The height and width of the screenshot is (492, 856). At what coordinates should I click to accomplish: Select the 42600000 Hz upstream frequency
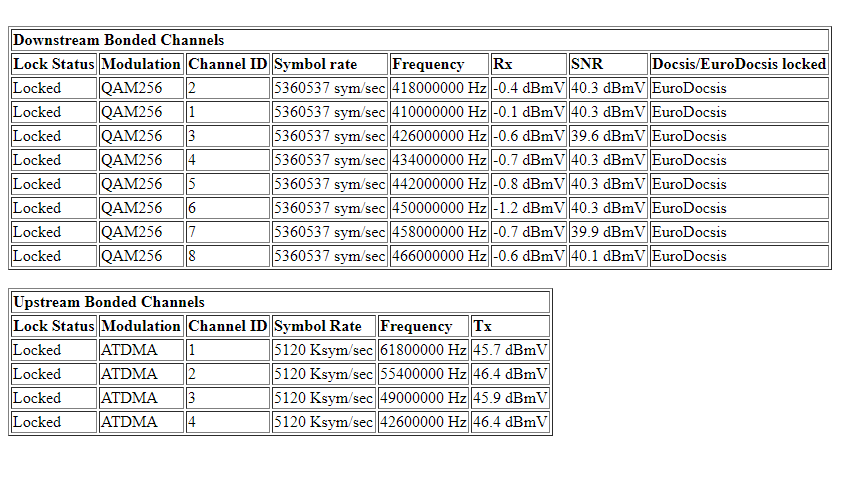tap(423, 422)
